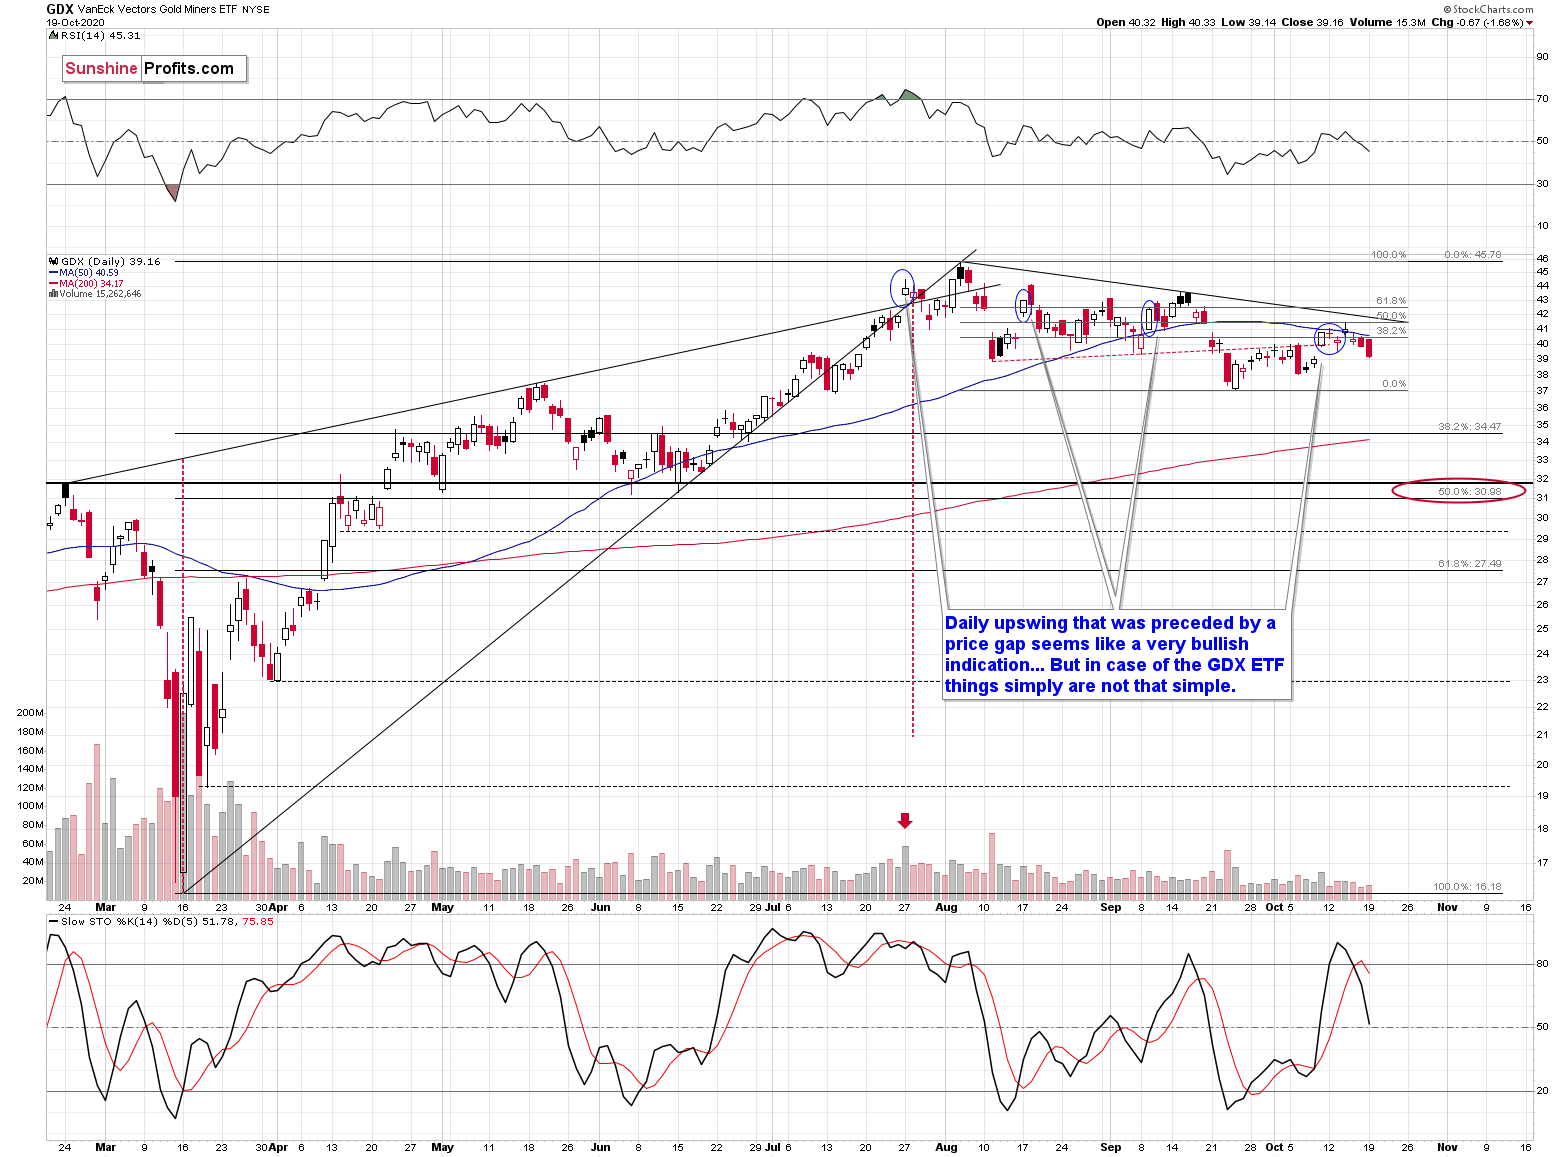The height and width of the screenshot is (1157, 1565).
Task: Click the short-term 0.0% Fibonacci label near 37
Action: 1394,384
